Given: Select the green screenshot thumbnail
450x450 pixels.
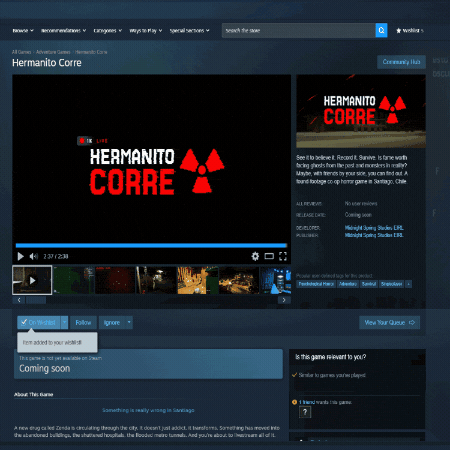Looking at the screenshot, I should (x=74, y=280).
